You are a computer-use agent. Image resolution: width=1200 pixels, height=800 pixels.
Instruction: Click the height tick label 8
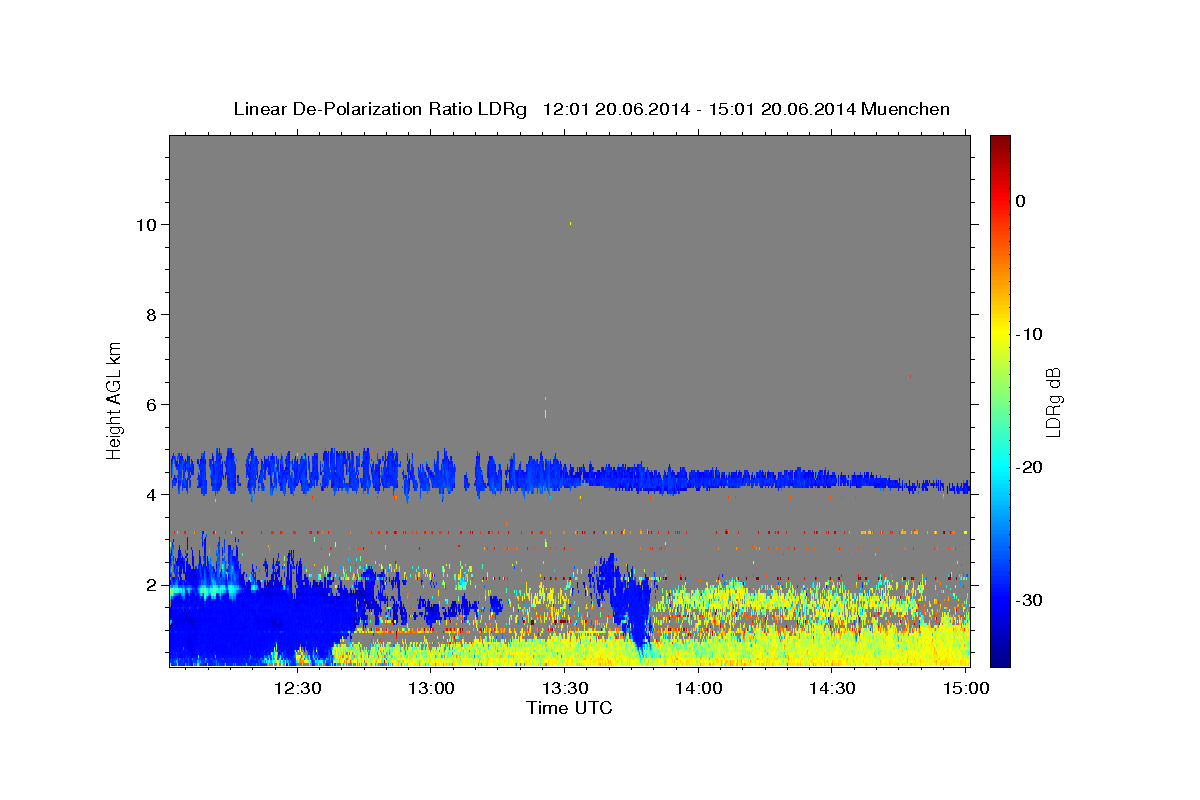[153, 314]
